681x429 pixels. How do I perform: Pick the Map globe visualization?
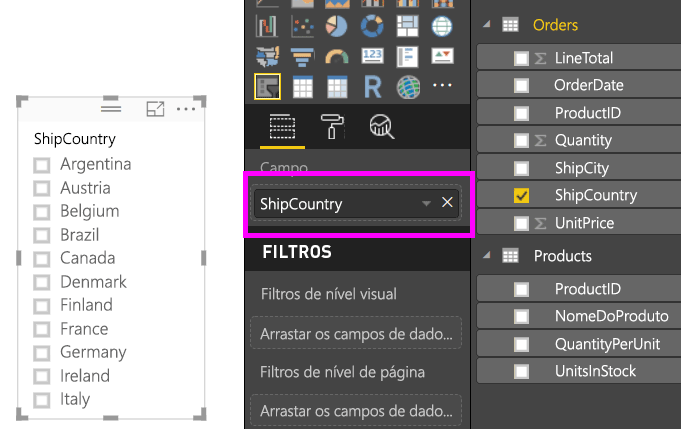pos(442,26)
